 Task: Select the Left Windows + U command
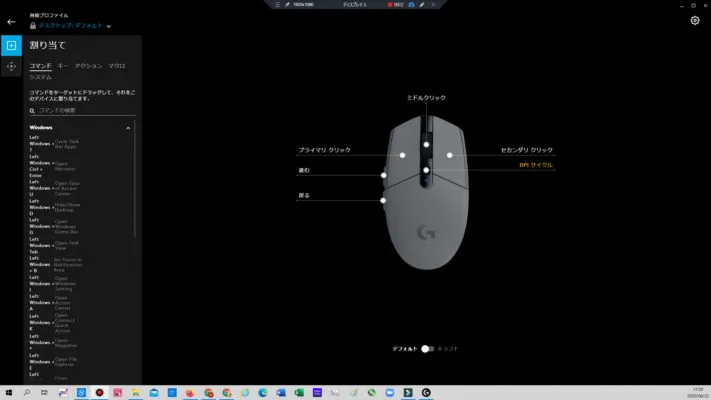(54, 188)
